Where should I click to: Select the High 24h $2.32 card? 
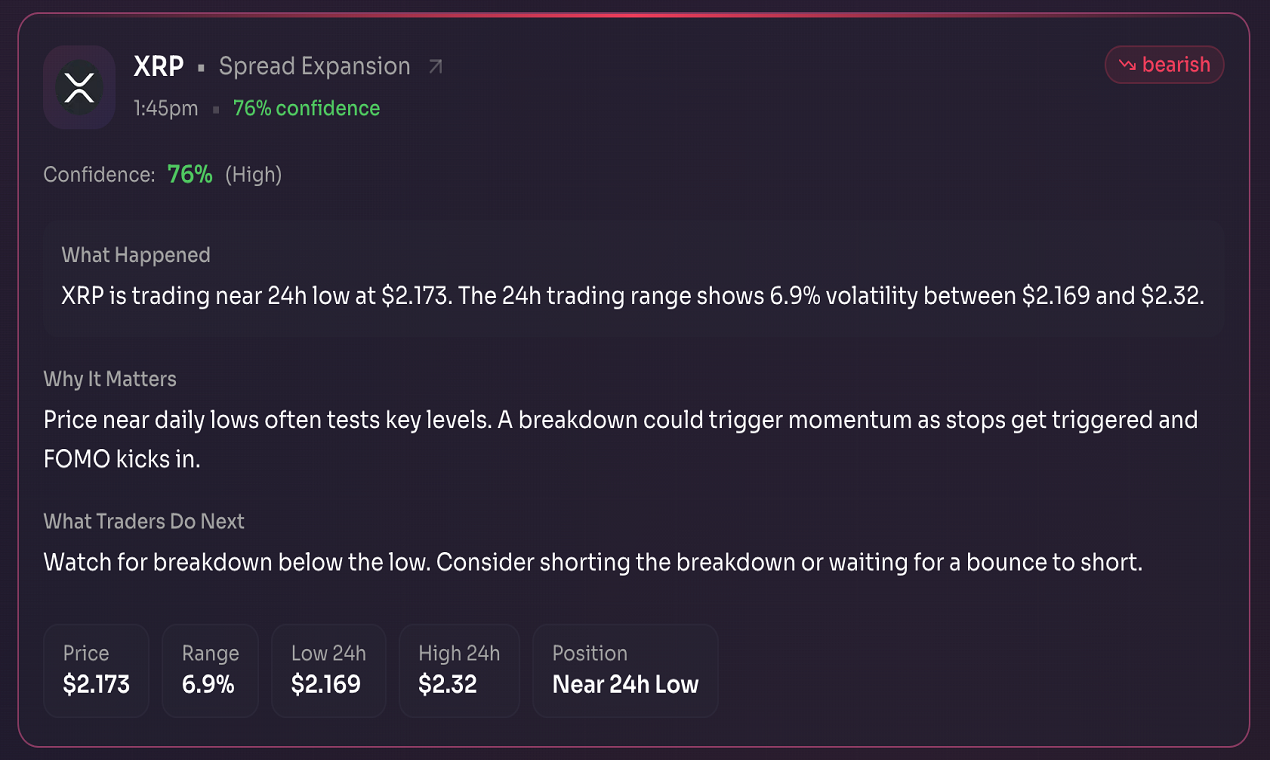(x=459, y=670)
